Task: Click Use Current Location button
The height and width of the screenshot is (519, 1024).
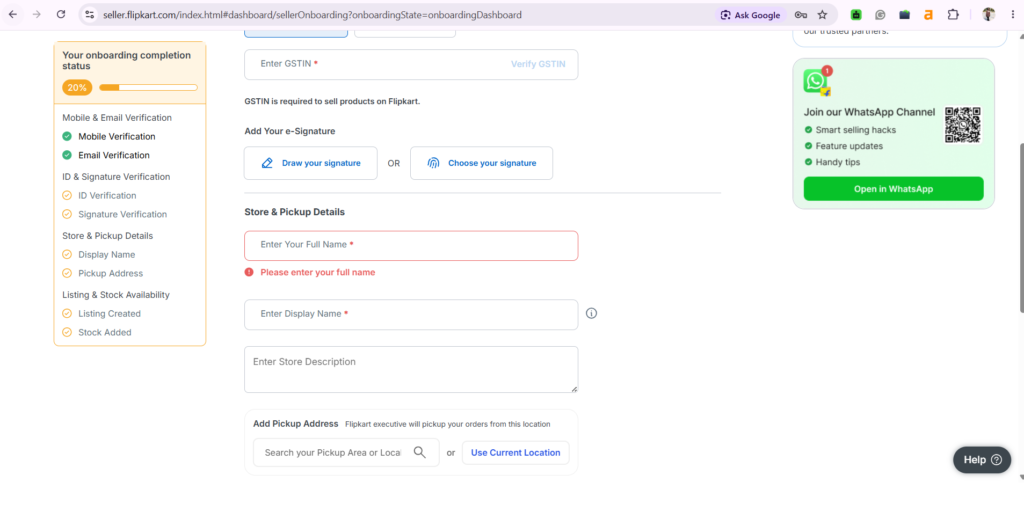Action: point(515,452)
